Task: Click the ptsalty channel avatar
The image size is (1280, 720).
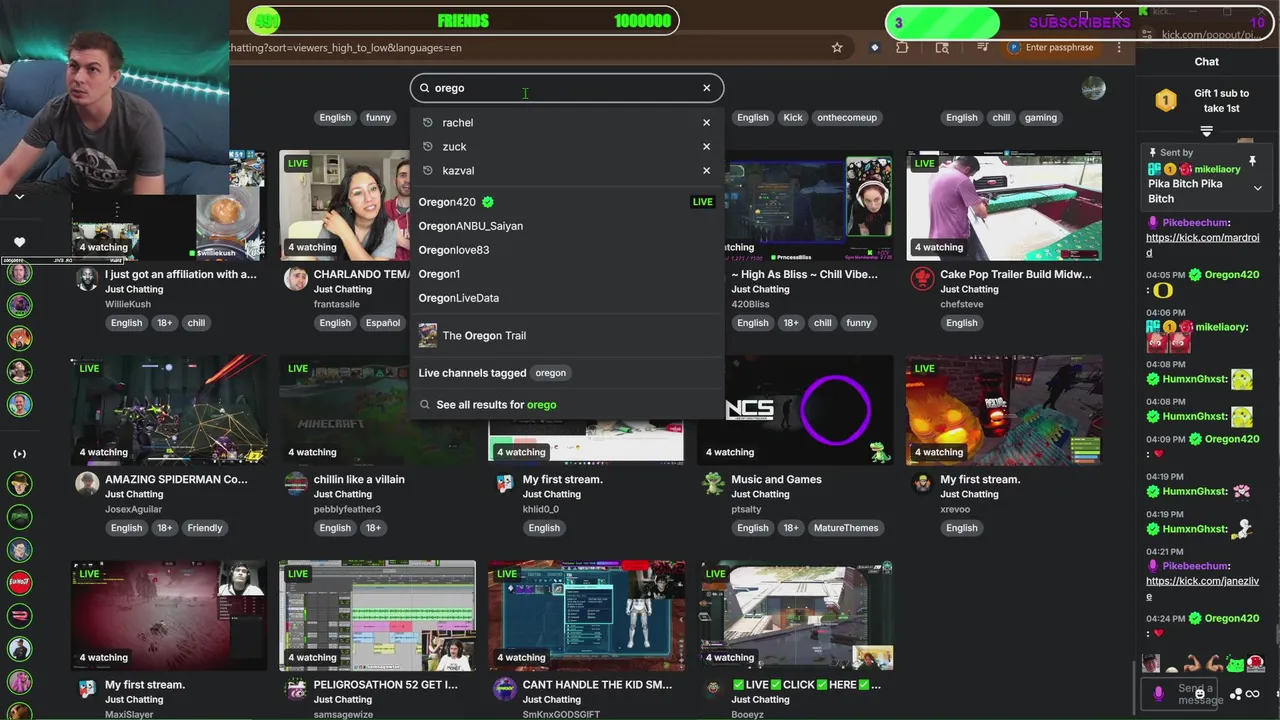Action: click(713, 483)
